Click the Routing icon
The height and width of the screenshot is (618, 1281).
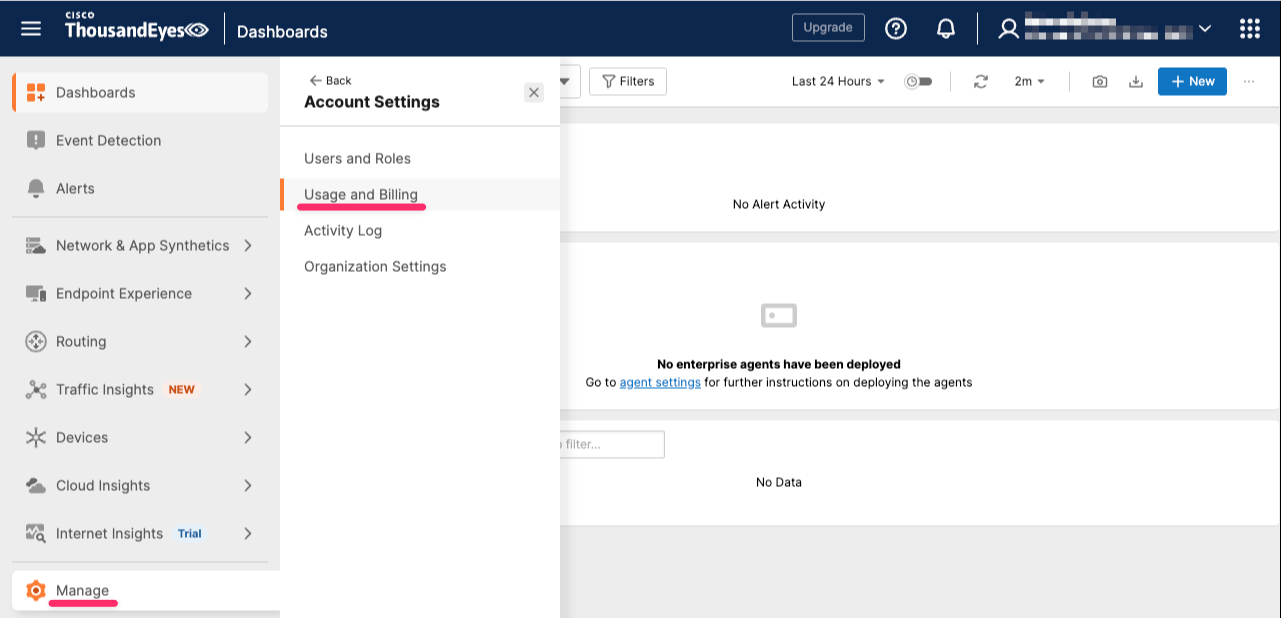click(36, 342)
